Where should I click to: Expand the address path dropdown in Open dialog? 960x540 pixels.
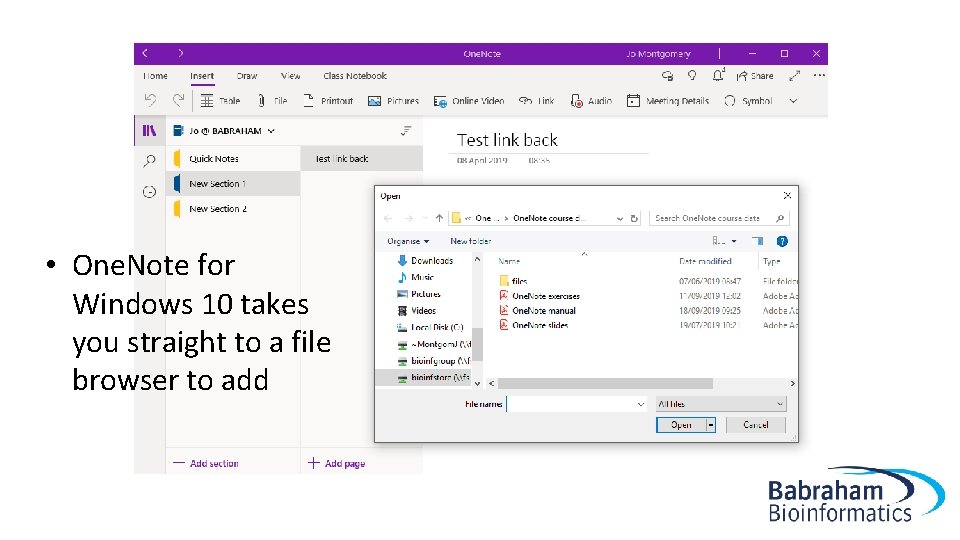(620, 218)
